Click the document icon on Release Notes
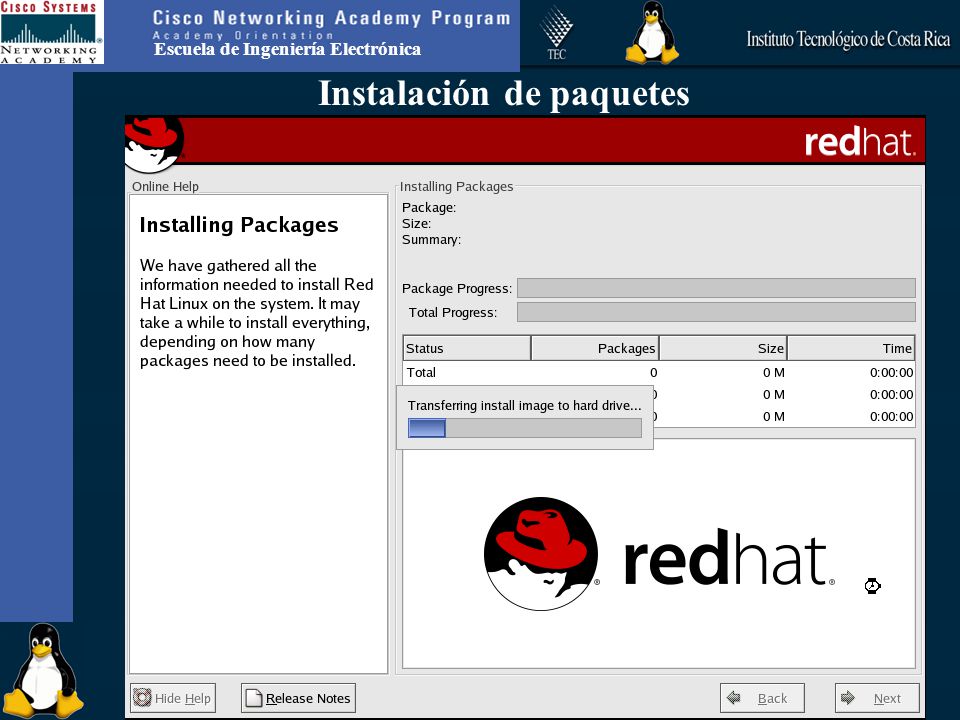 253,698
